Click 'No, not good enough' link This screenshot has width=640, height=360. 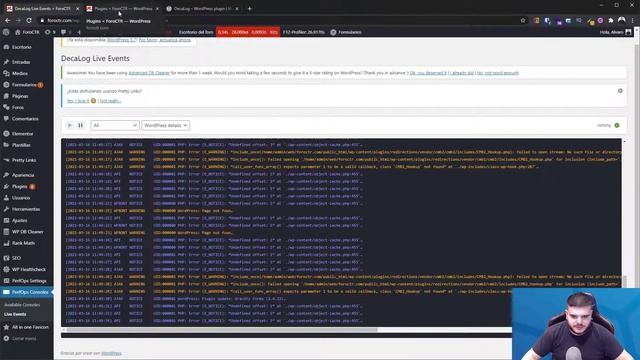pos(498,73)
